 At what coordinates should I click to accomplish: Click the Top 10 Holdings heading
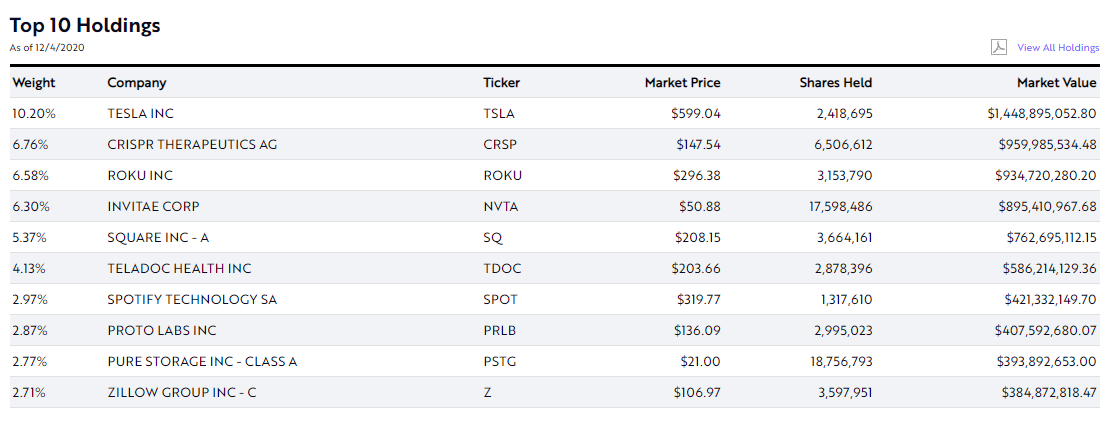coord(85,26)
